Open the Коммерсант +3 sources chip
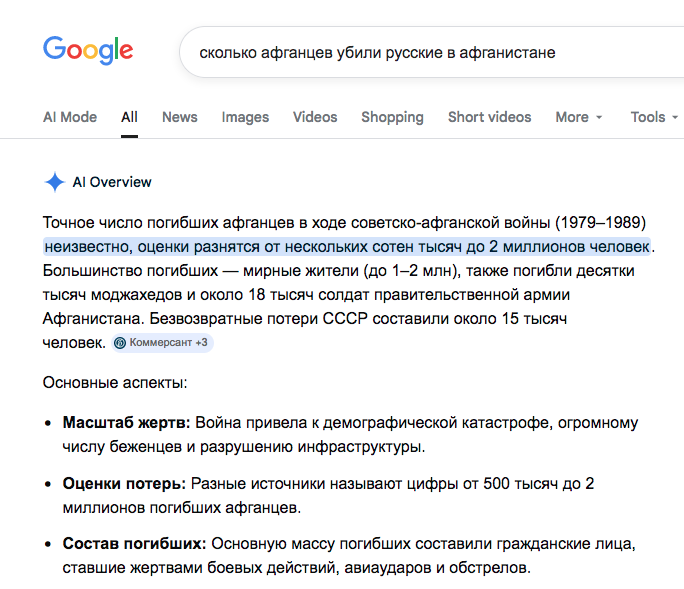The width and height of the screenshot is (684, 589). coord(162,343)
